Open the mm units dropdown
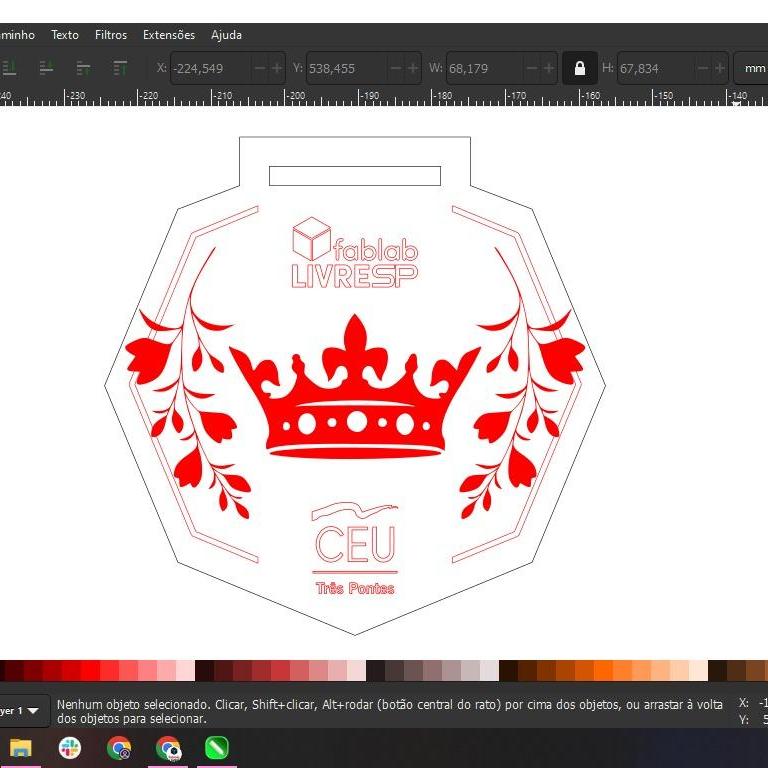The image size is (768, 768). pyautogui.click(x=752, y=68)
